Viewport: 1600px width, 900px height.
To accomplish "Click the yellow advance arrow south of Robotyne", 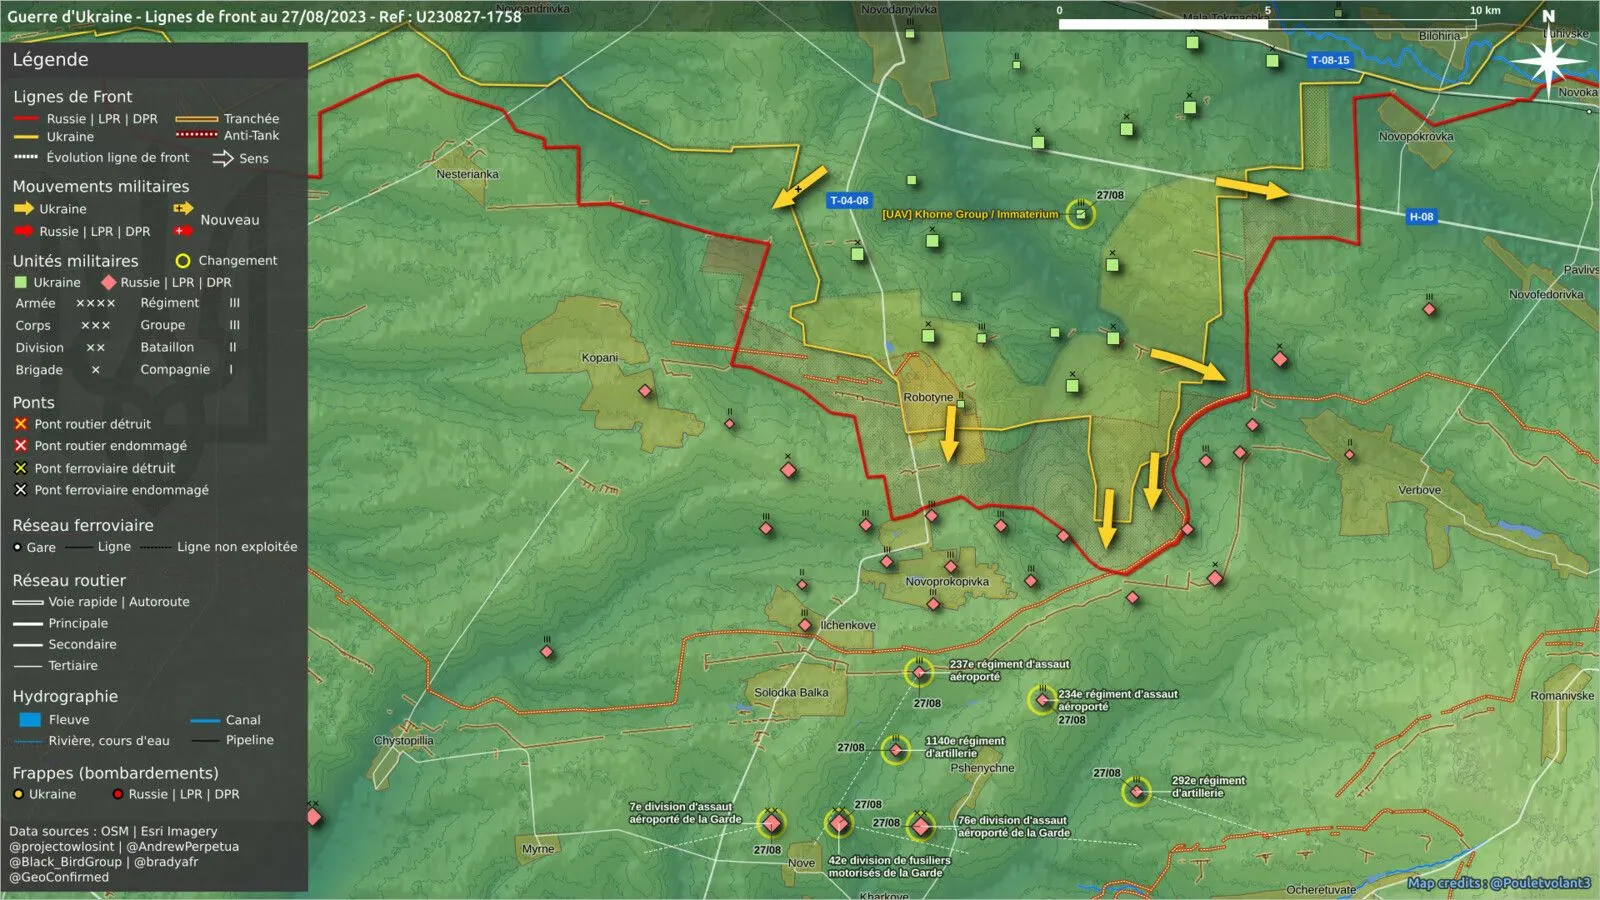I will pyautogui.click(x=949, y=433).
